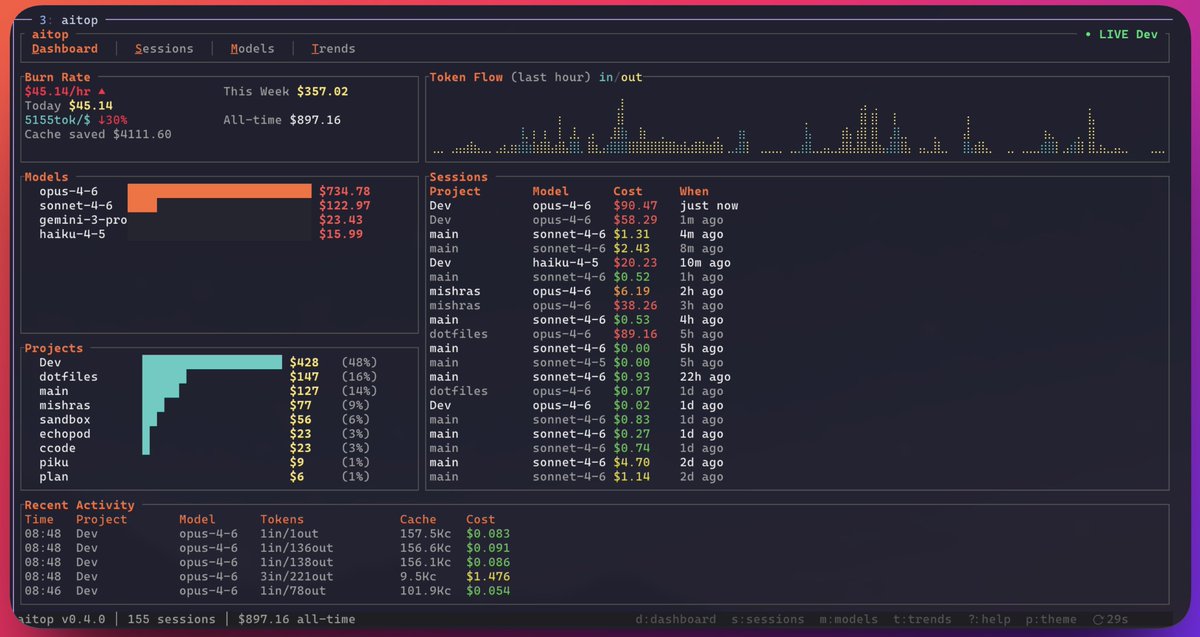This screenshot has width=1200, height=637.
Task: Click the Cost column header in Sessions
Action: pos(628,191)
